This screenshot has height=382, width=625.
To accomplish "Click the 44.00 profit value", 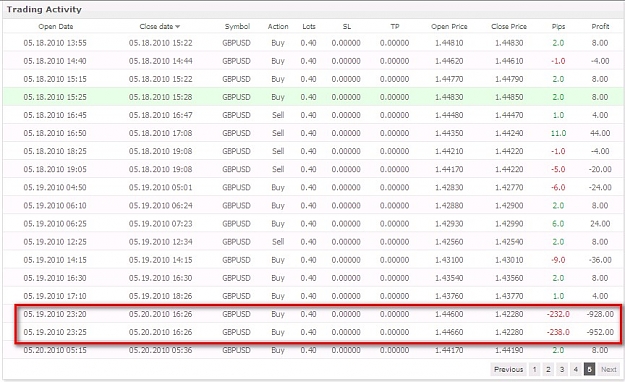I will click(x=600, y=133).
